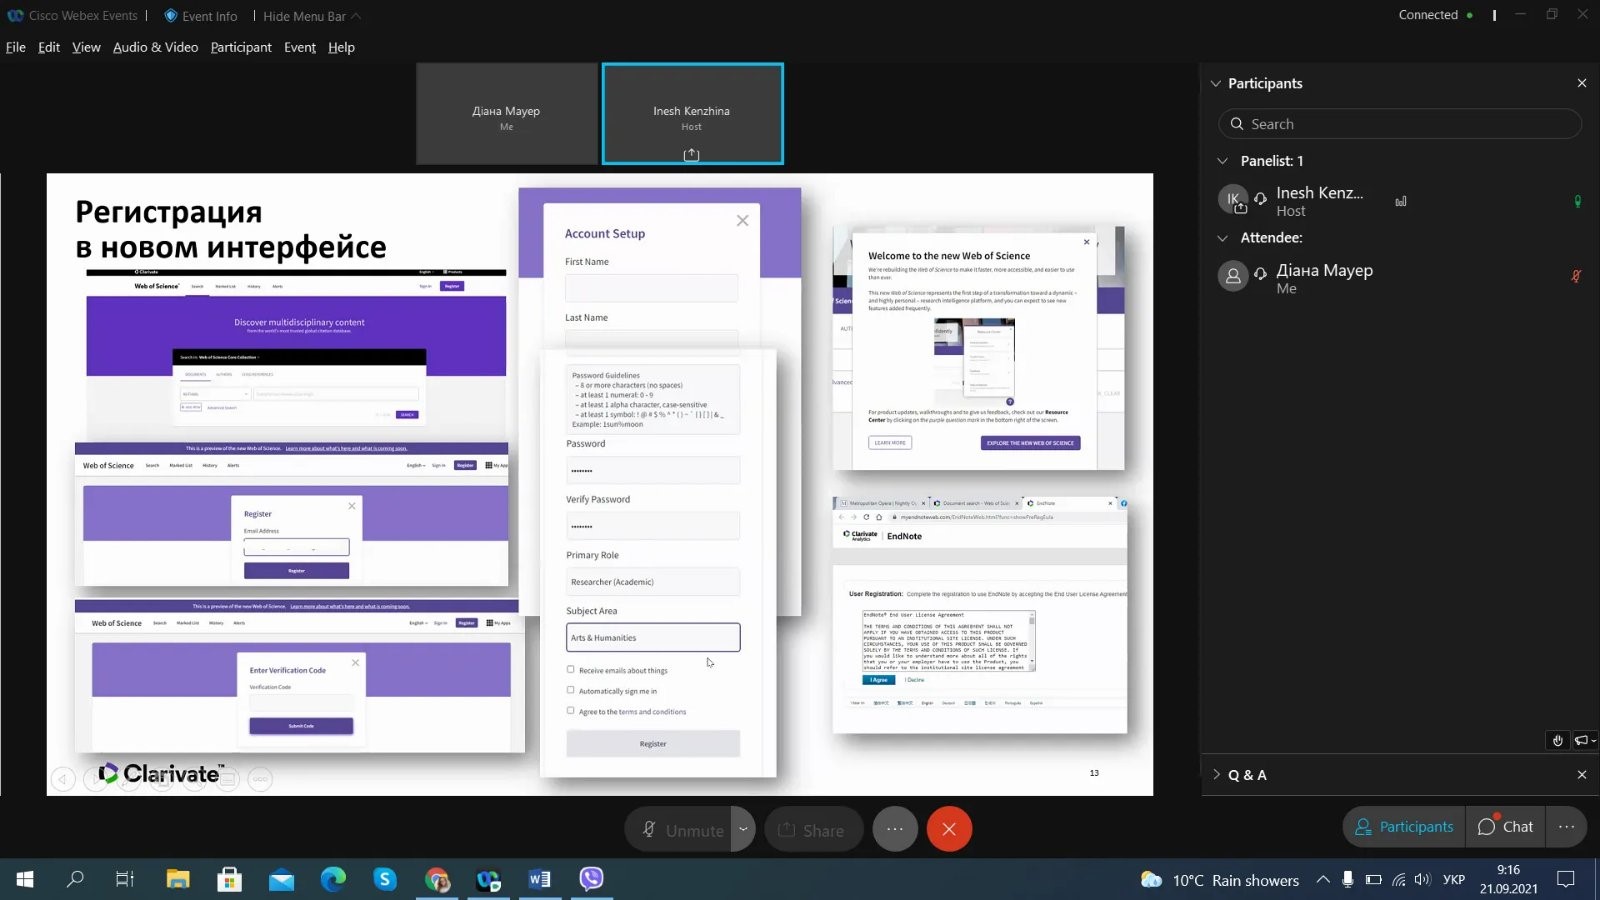Screen dimensions: 1600x900
Task: Open clock and date 9:16
Action: point(1509,879)
